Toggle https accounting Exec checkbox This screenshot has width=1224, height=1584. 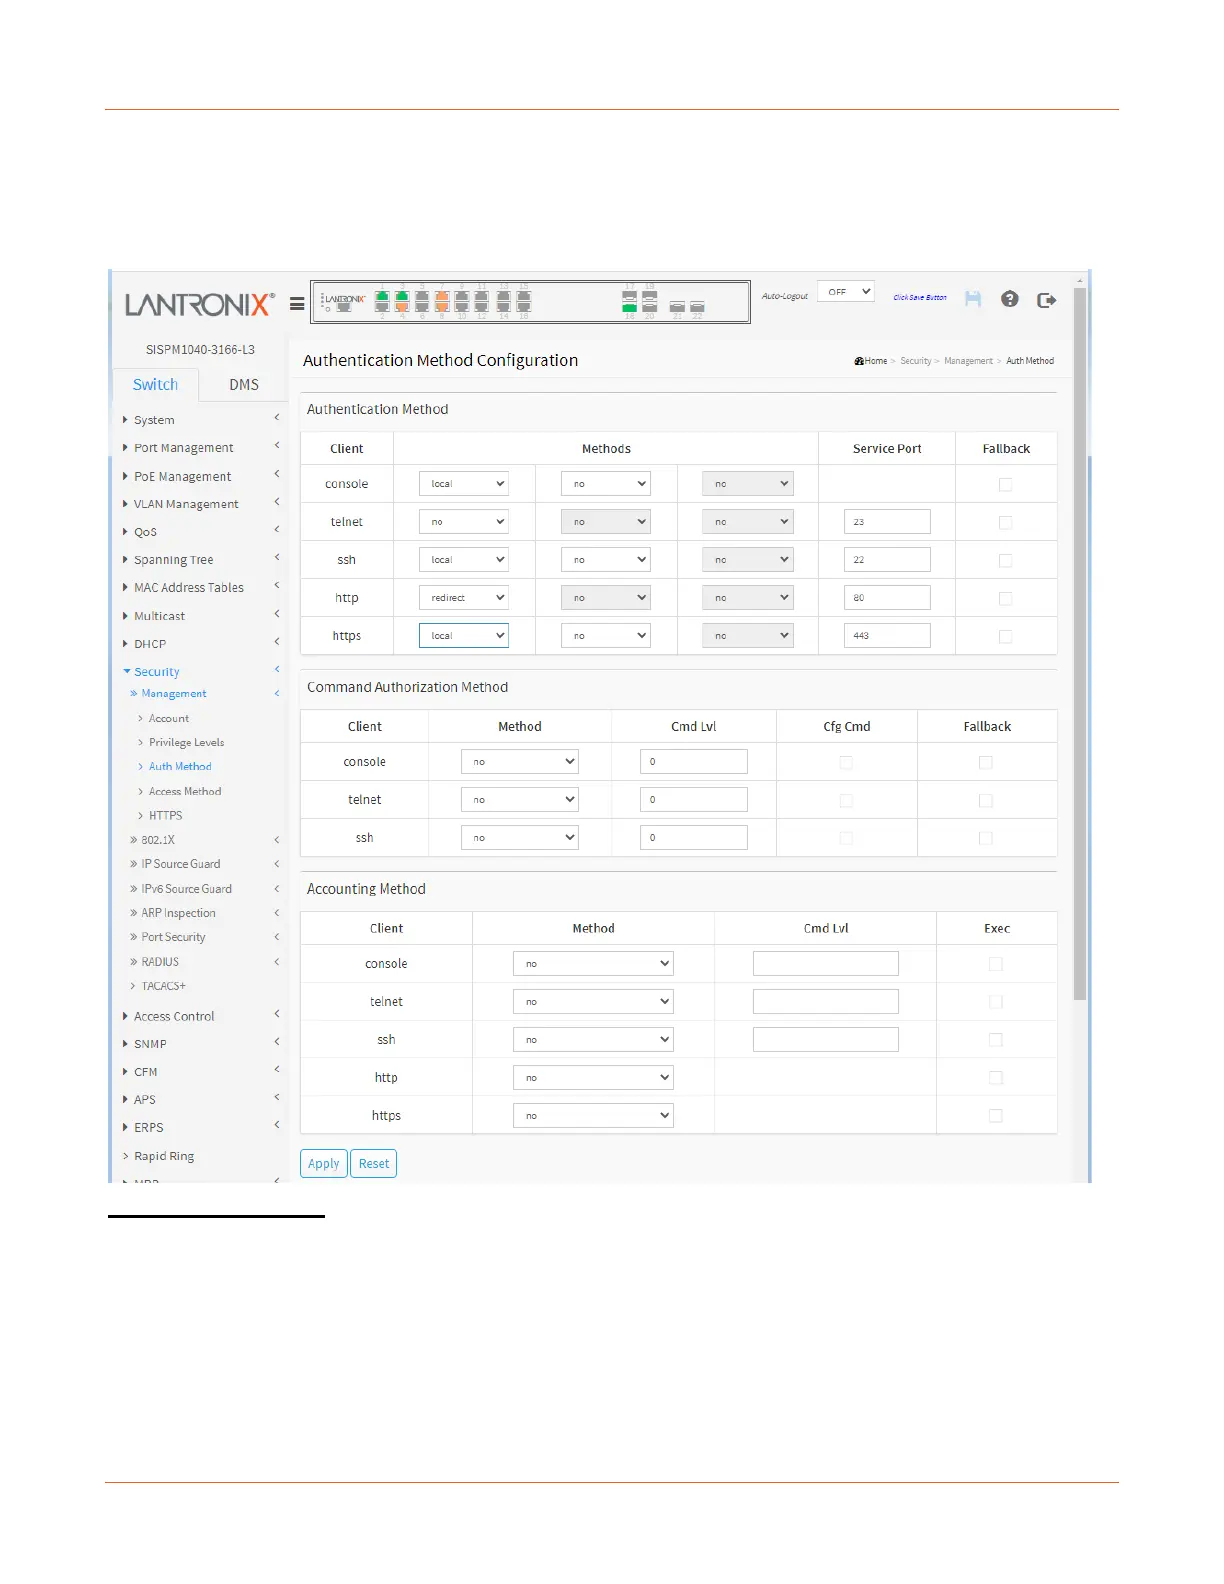point(996,1117)
